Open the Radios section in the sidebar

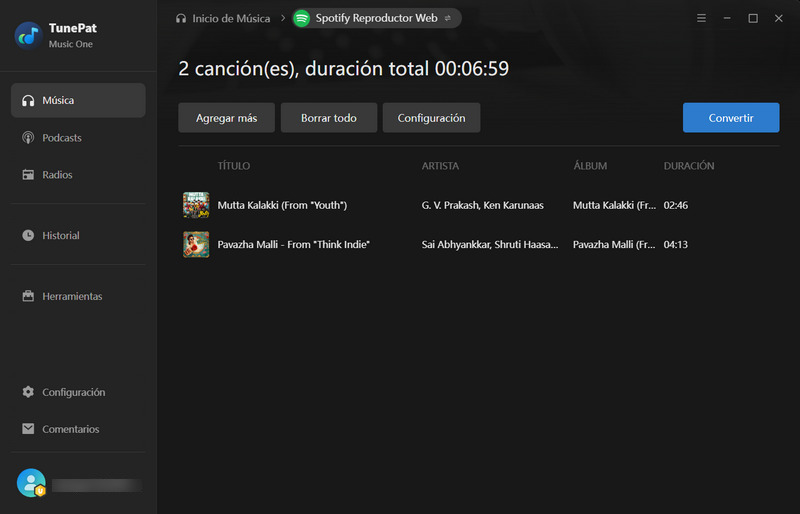[x=78, y=175]
